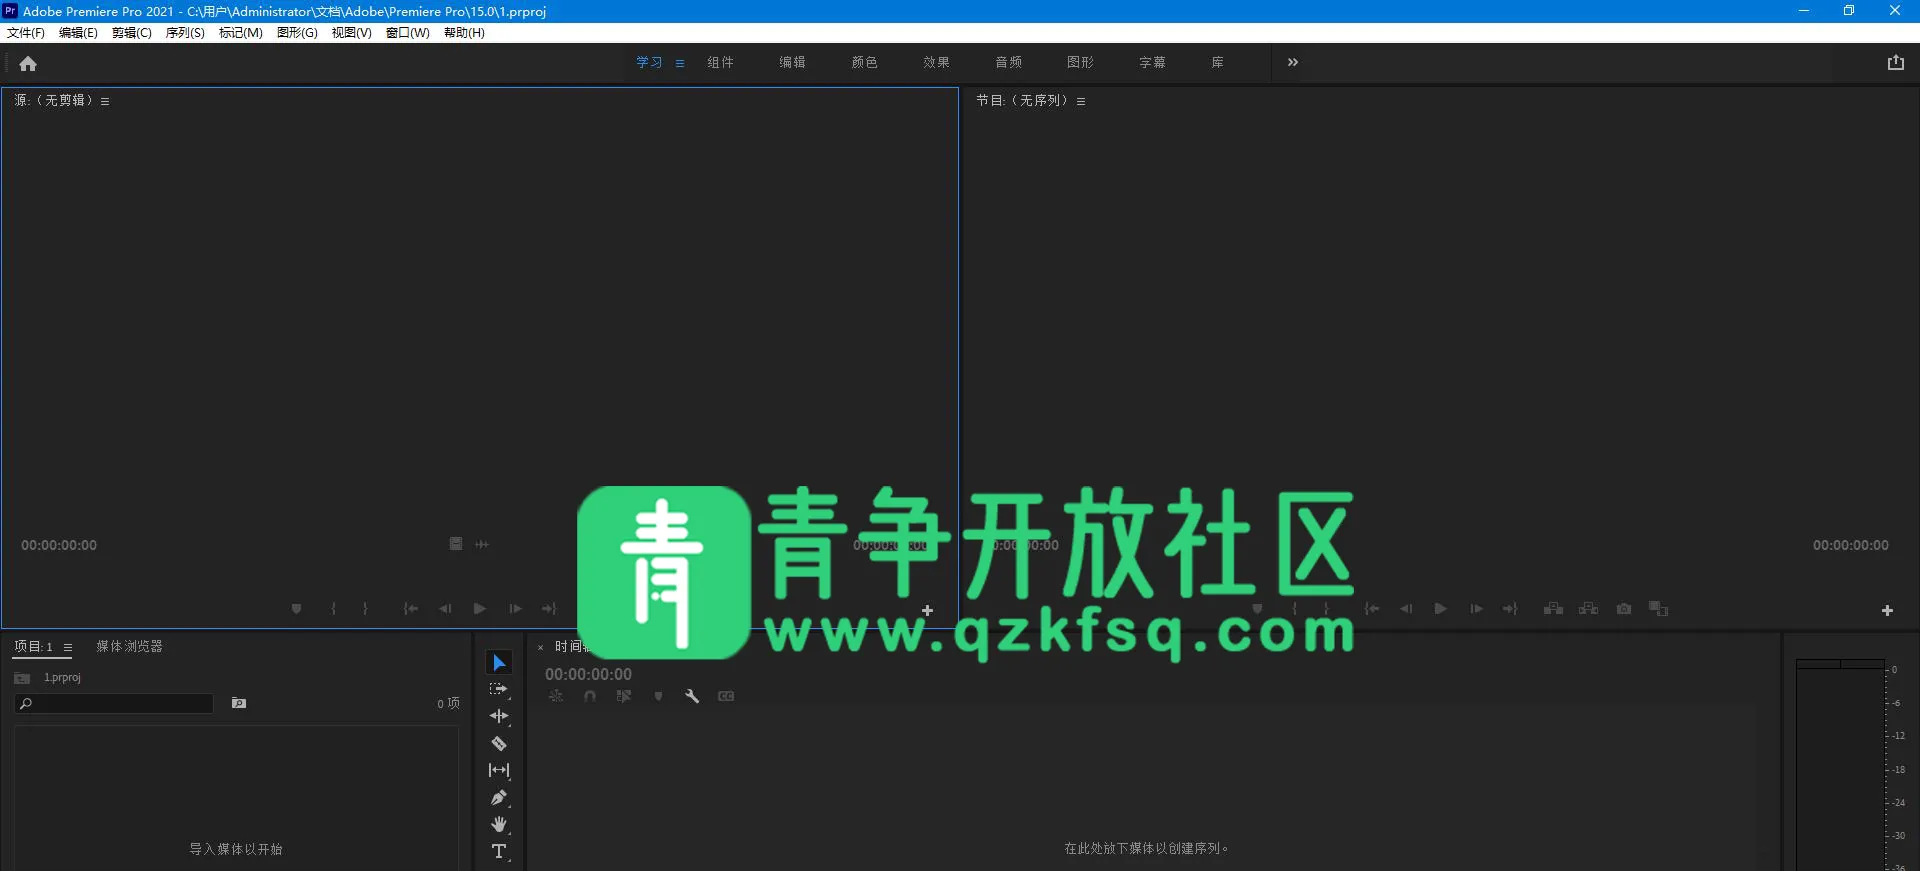Open Program monitor panel menu
This screenshot has width=1920, height=871.
pos(1081,101)
